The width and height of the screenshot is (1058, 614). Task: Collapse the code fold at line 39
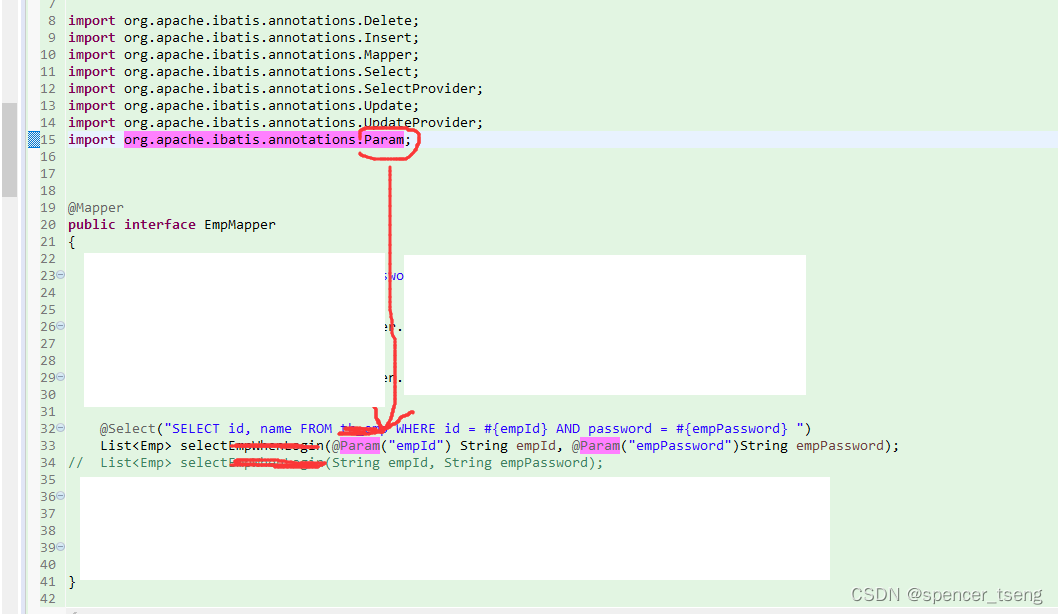pyautogui.click(x=59, y=547)
